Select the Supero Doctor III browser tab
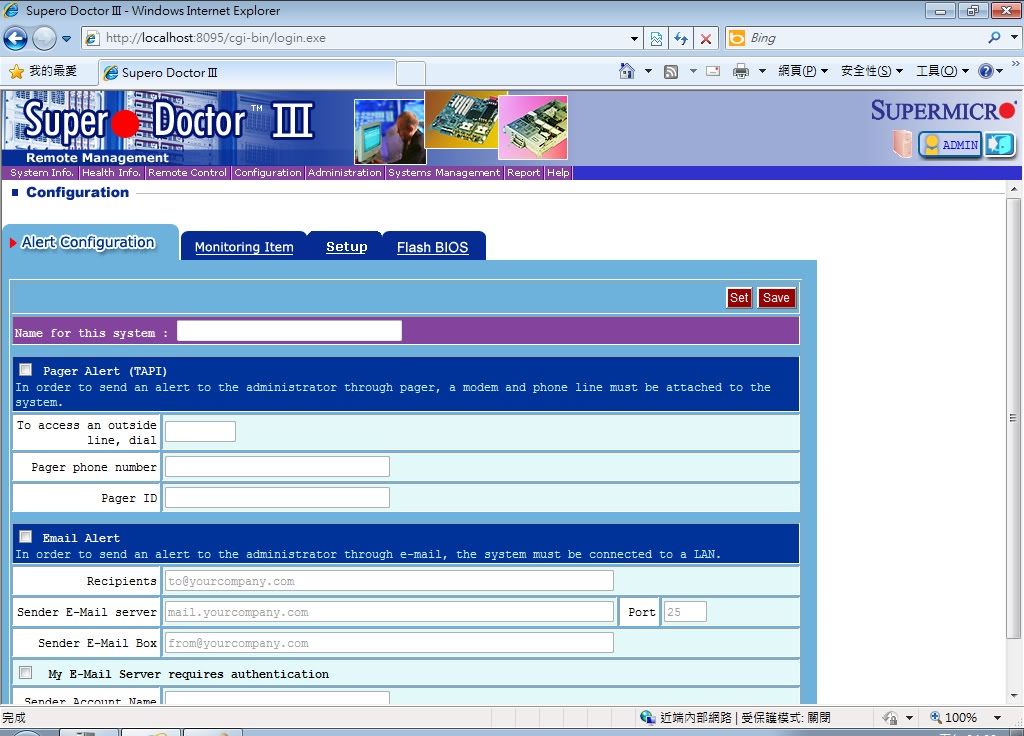This screenshot has height=736, width=1024. (247, 72)
